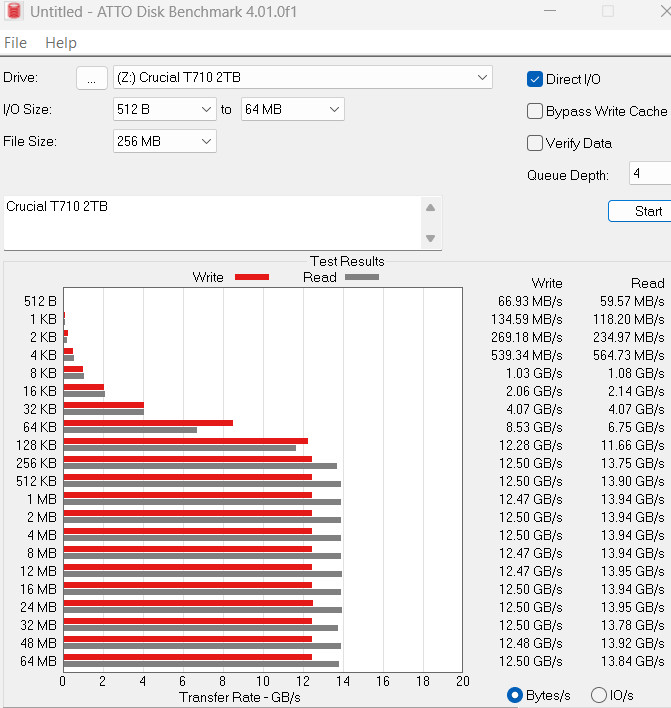This screenshot has height=708, width=671.
Task: Click the ATTO Disk Benchmark app icon
Action: coord(14,11)
